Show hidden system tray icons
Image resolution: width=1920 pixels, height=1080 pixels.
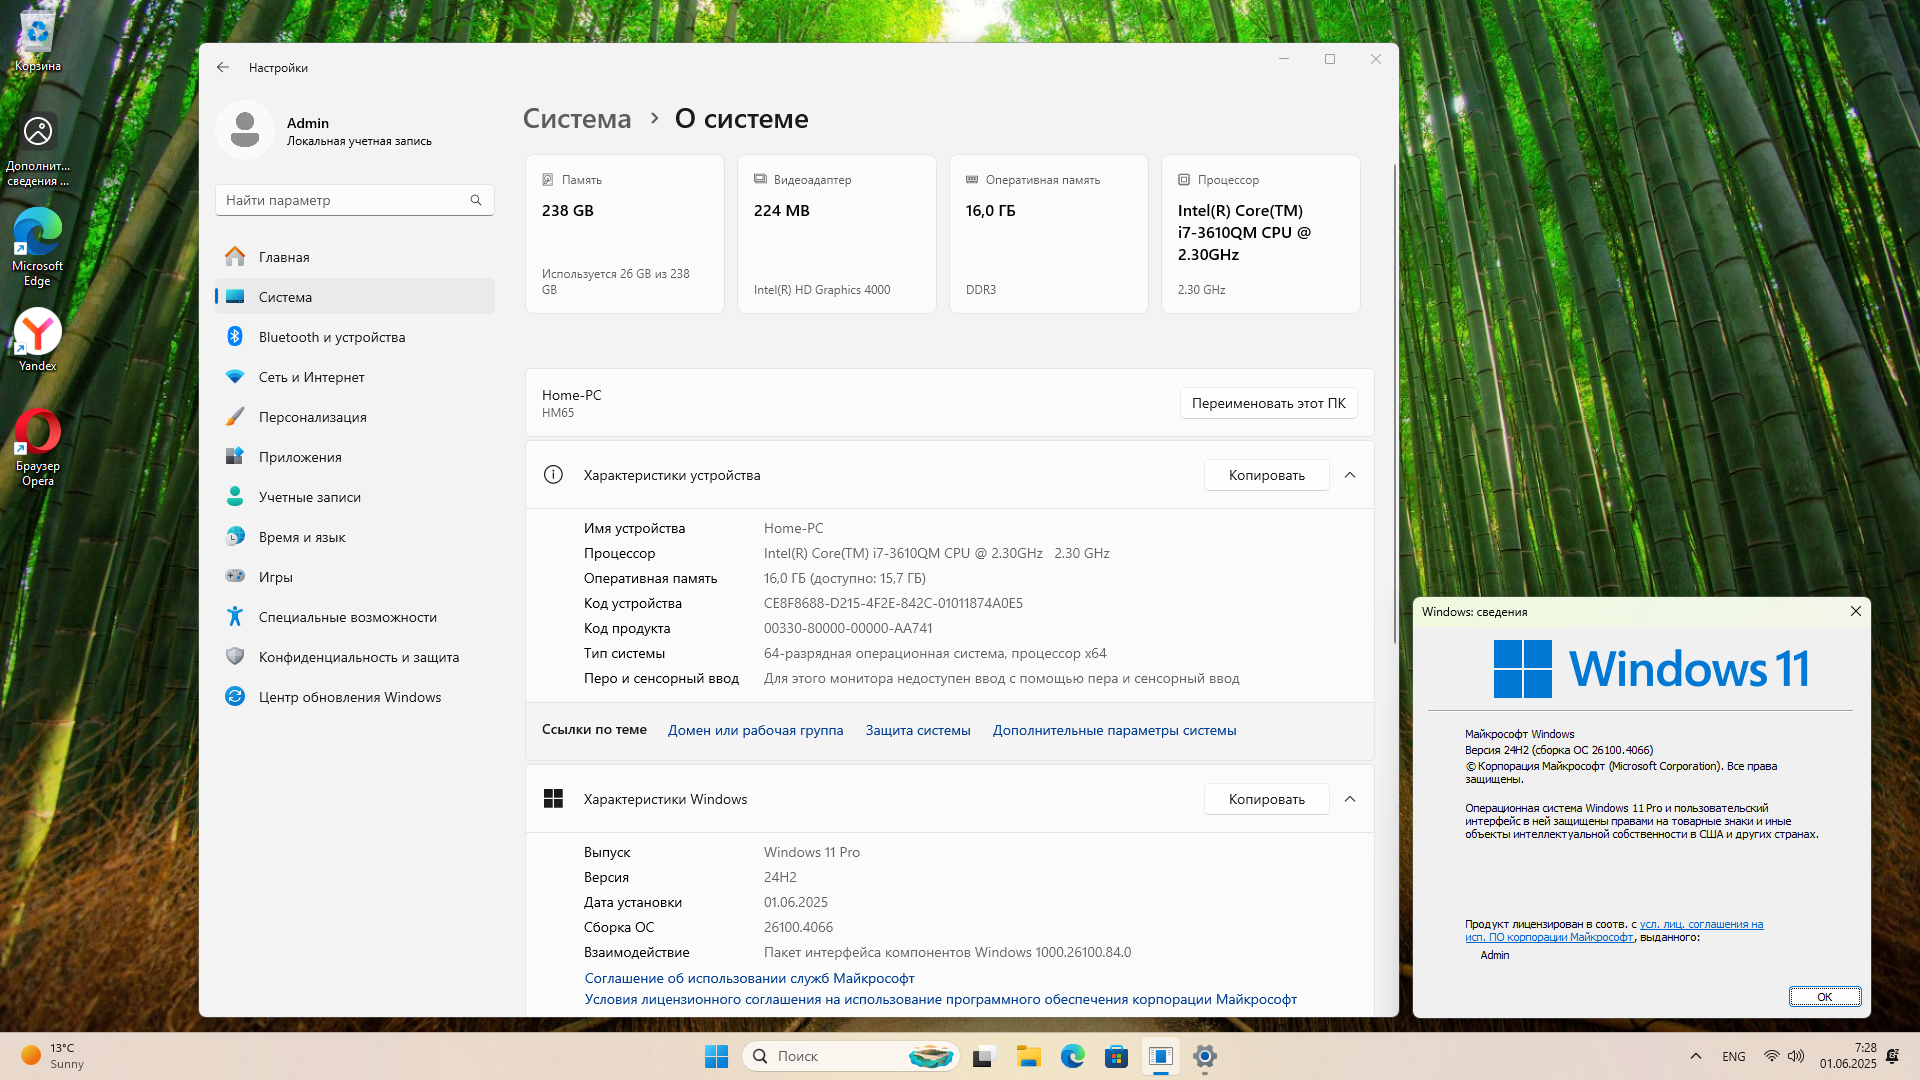[1695, 1056]
